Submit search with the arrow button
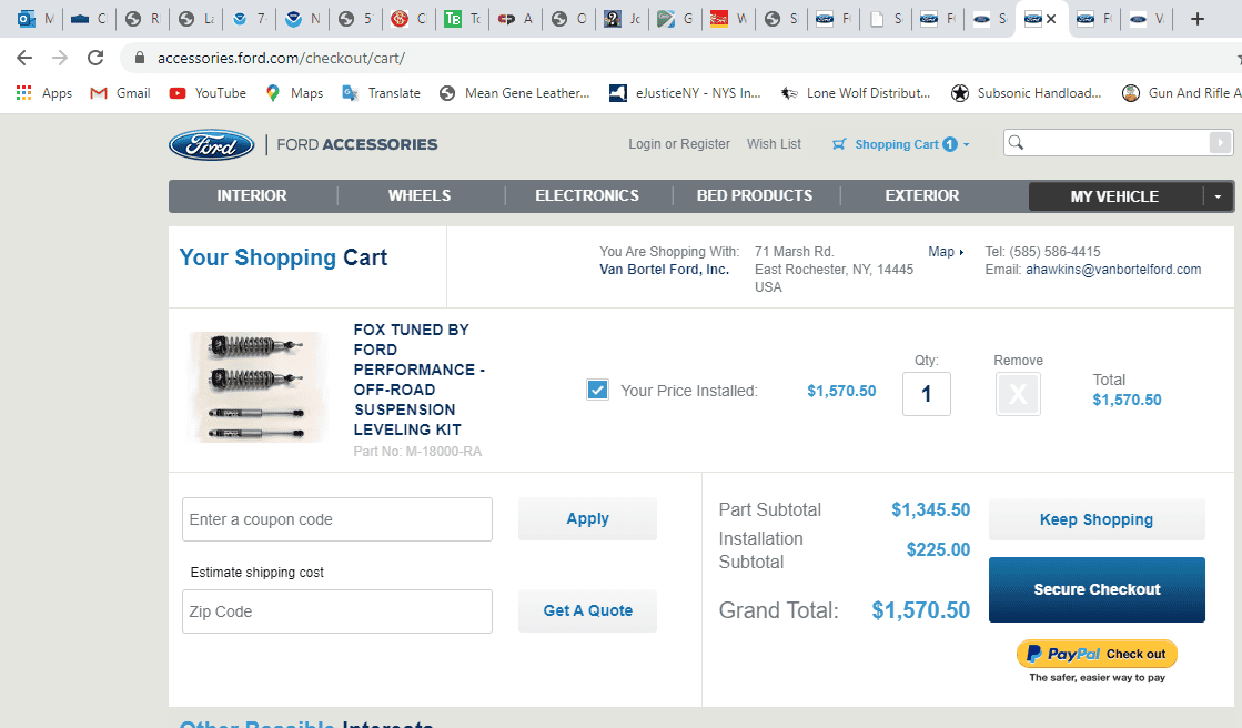This screenshot has height=728, width=1242. 1219,143
